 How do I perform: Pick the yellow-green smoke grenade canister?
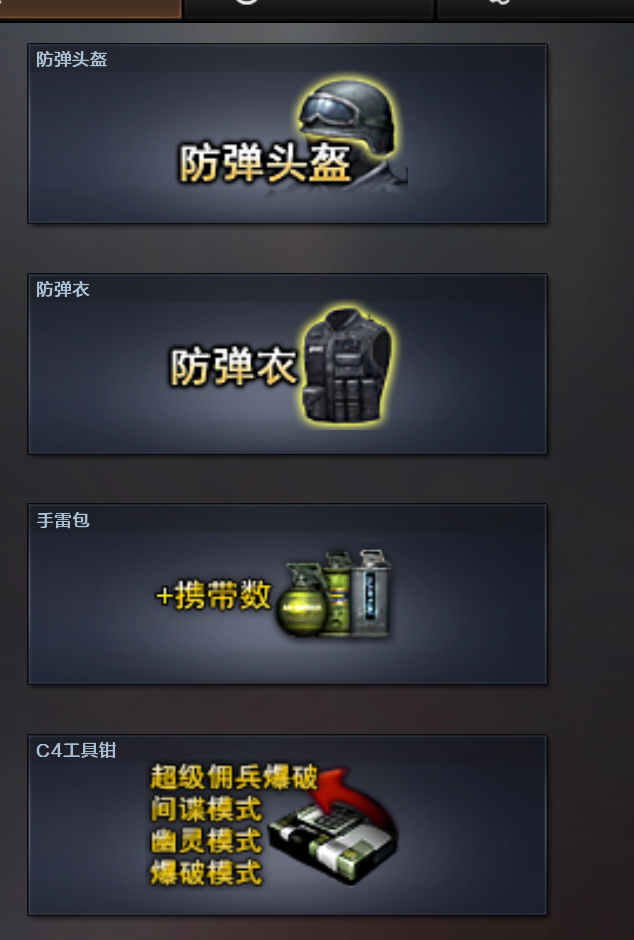pos(339,592)
